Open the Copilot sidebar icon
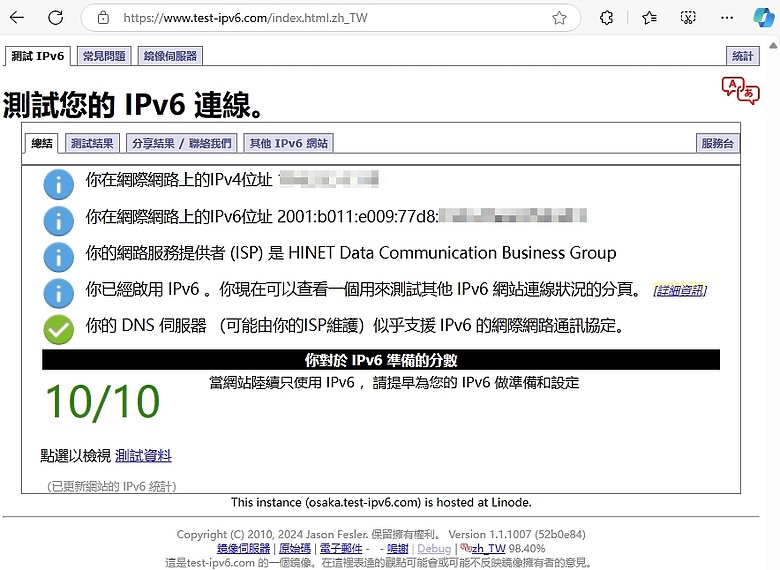This screenshot has width=780, height=570. point(764,18)
